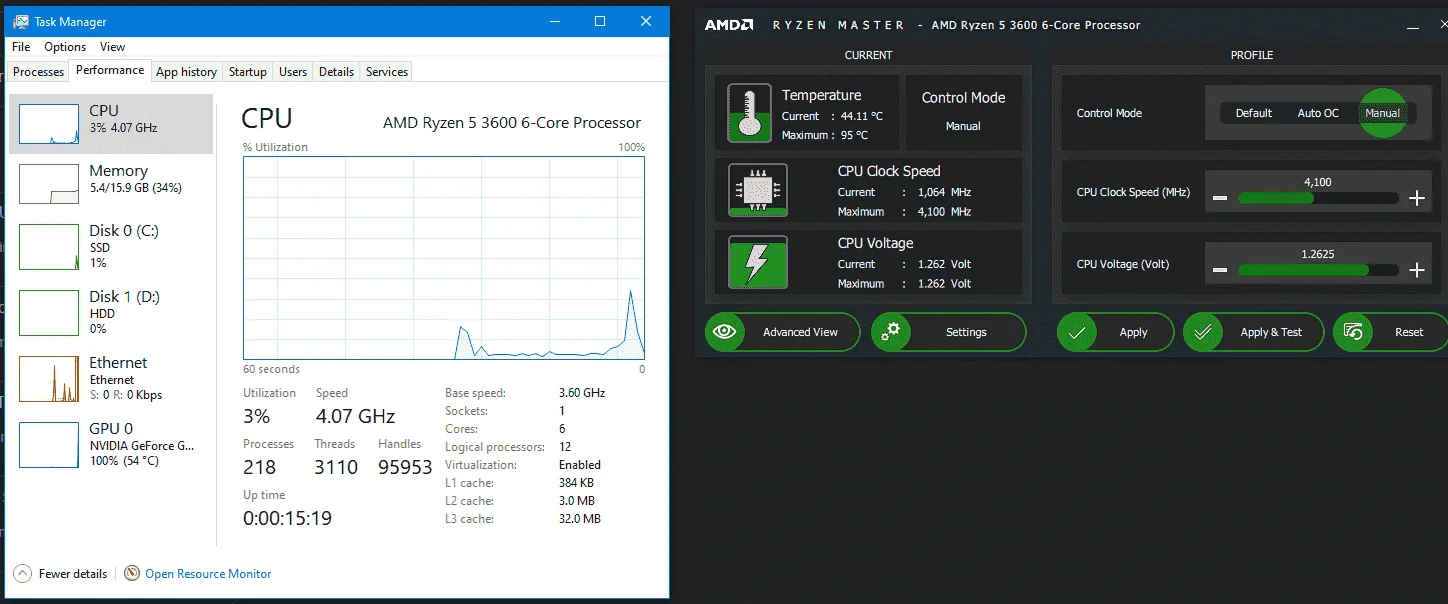This screenshot has width=1448, height=604.
Task: Click the CPU Clock Speed slider bar
Action: click(1318, 198)
